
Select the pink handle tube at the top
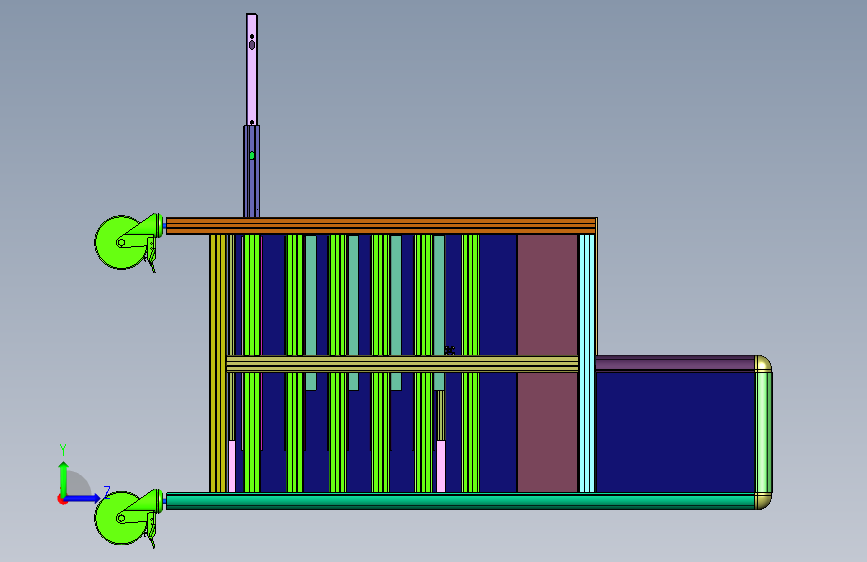click(252, 70)
